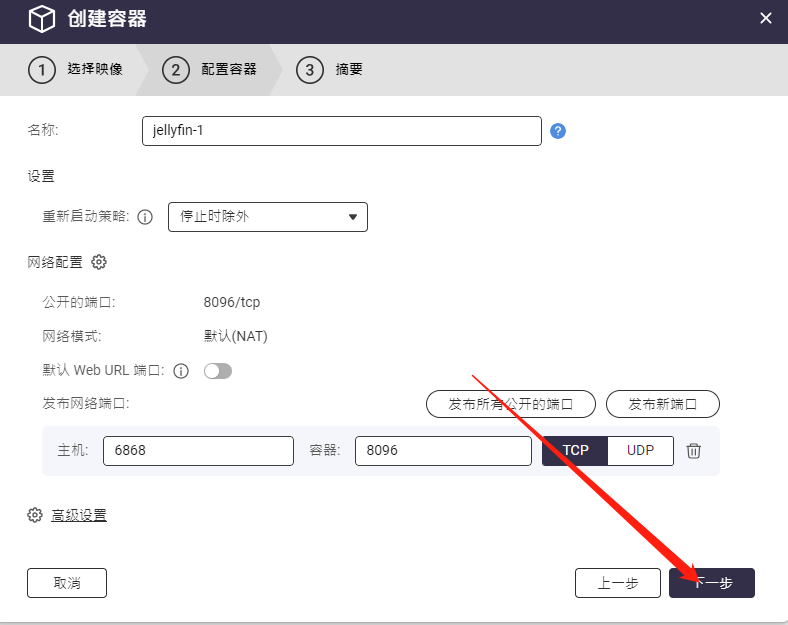
Task: Show info for default Web URL port
Action: tap(181, 371)
